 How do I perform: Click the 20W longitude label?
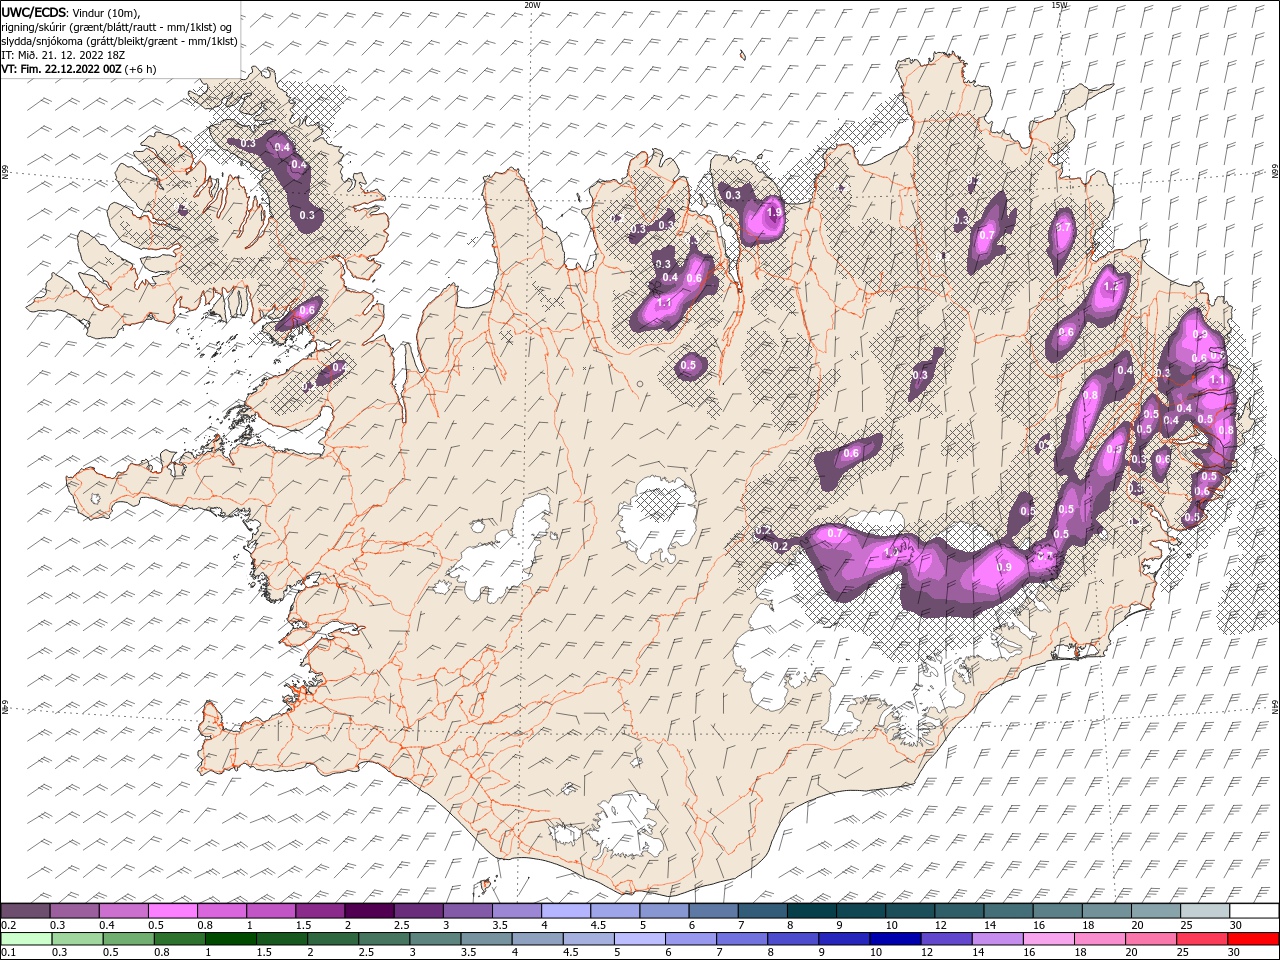click(x=532, y=5)
